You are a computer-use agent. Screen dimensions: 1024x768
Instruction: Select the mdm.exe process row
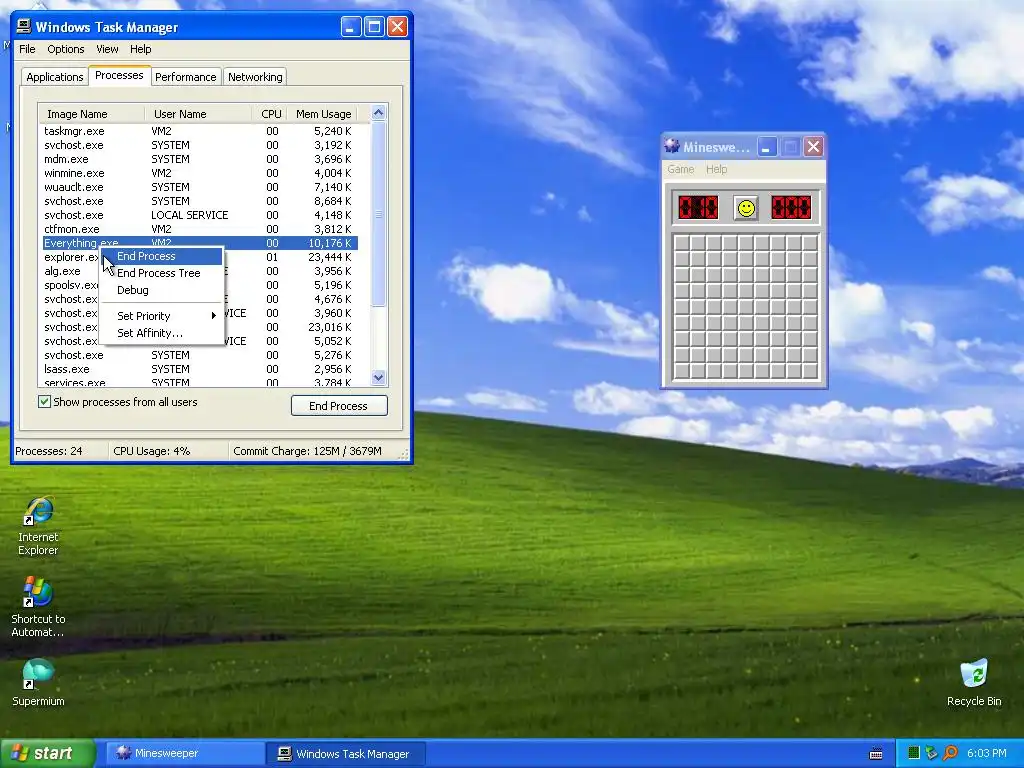click(x=199, y=159)
